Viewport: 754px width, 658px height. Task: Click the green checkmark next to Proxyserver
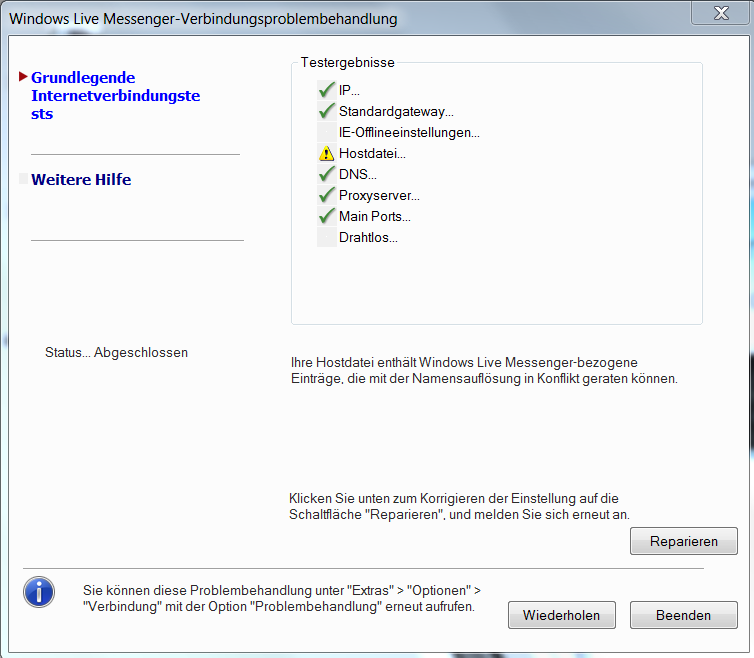click(327, 195)
